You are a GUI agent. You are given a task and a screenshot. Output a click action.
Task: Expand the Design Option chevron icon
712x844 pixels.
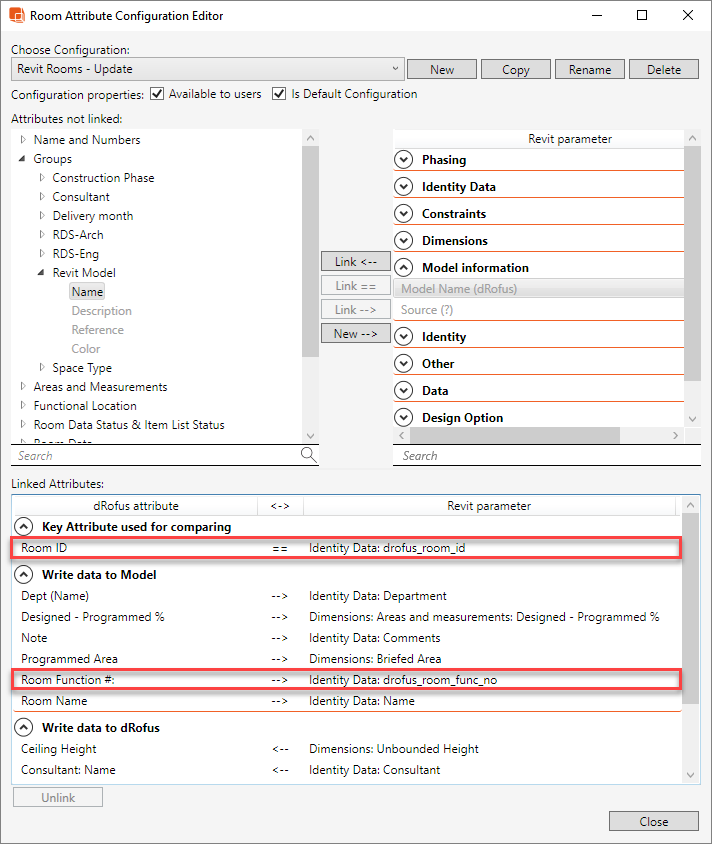click(404, 418)
